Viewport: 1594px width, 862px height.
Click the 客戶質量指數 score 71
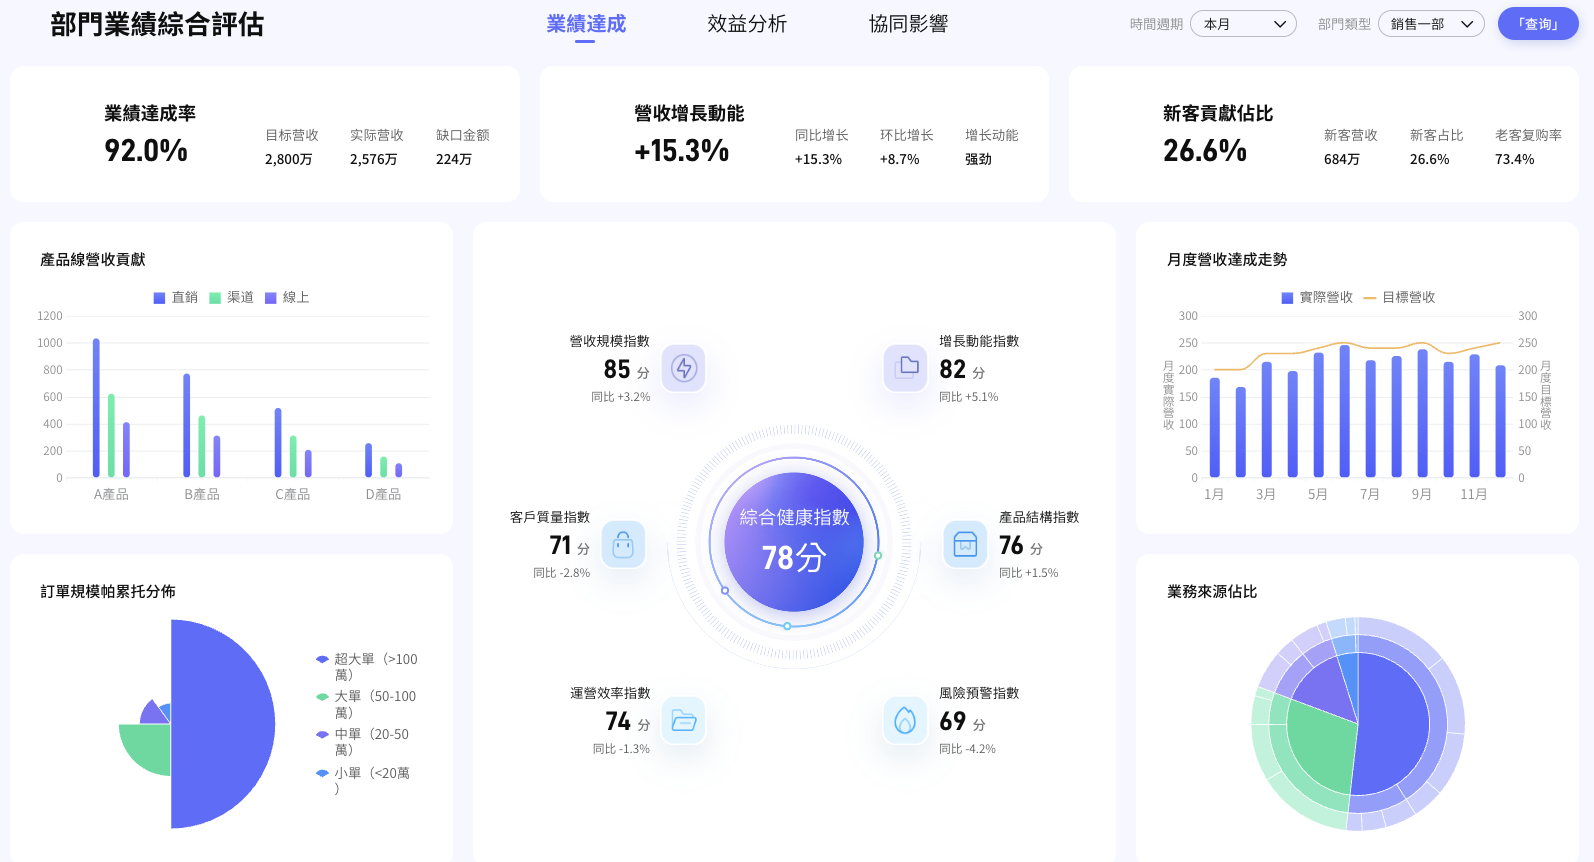(560, 545)
